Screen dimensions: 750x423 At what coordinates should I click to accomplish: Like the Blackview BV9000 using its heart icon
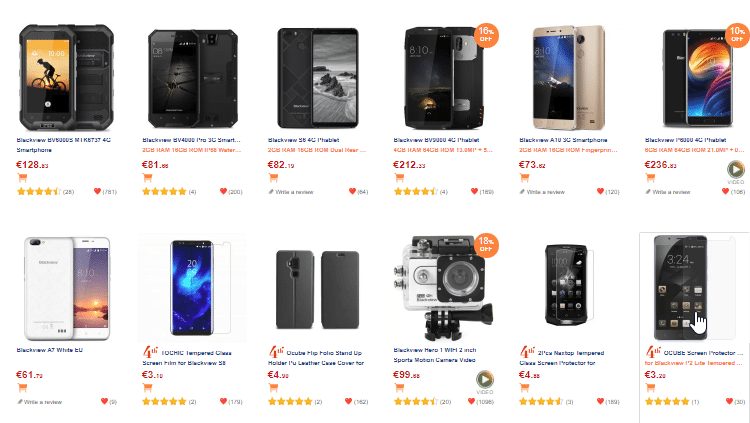[x=474, y=191]
